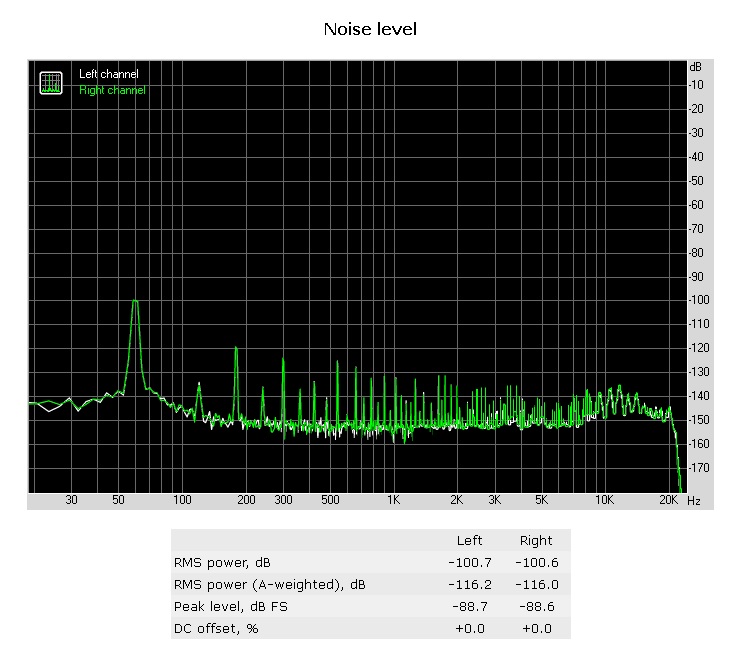
Task: Click the 'Right' column header
Action: tap(536, 540)
